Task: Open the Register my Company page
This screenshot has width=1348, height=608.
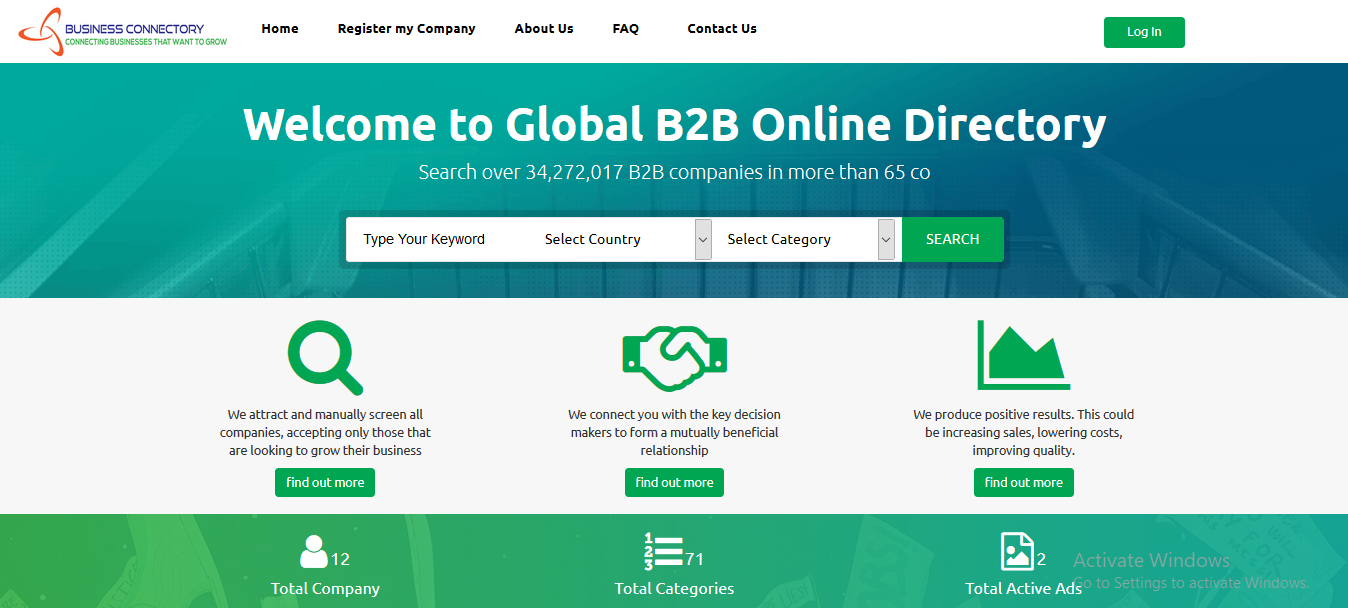Action: (x=406, y=29)
